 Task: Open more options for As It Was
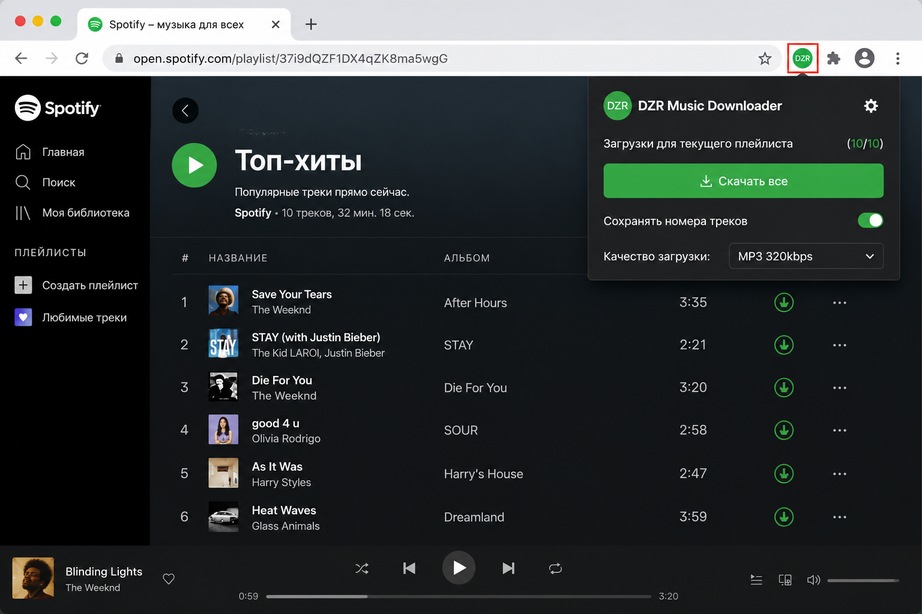tap(840, 473)
